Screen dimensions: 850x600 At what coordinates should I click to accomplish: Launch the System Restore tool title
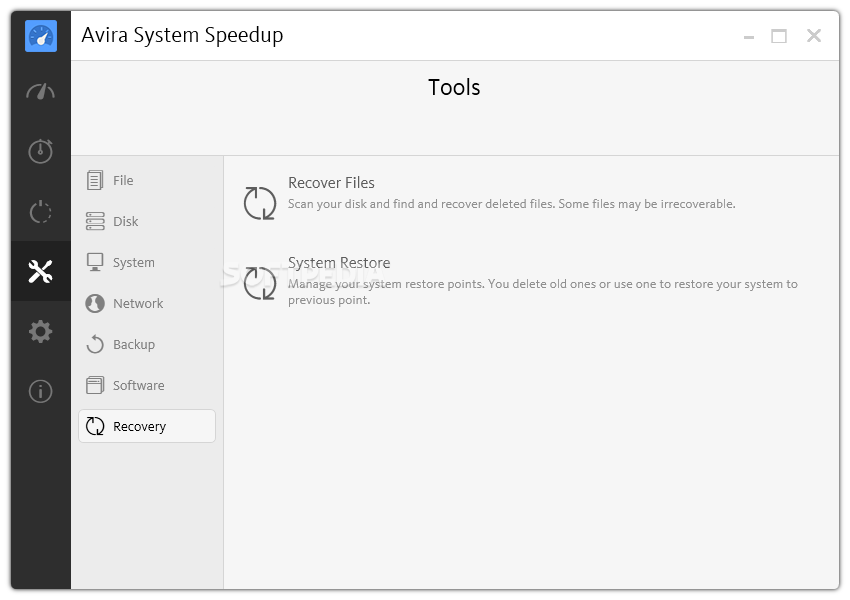pos(339,262)
